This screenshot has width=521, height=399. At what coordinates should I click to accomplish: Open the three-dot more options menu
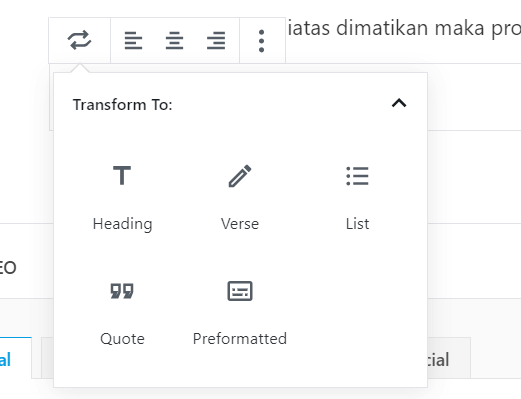point(262,41)
